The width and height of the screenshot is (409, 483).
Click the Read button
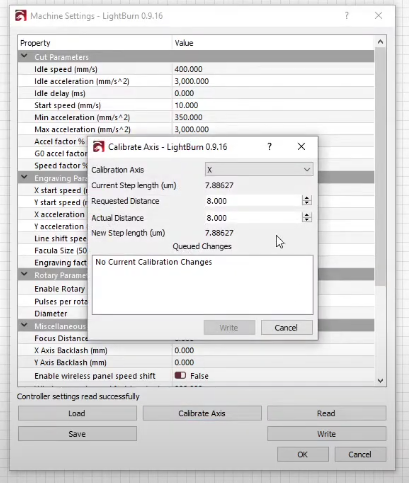point(326,413)
